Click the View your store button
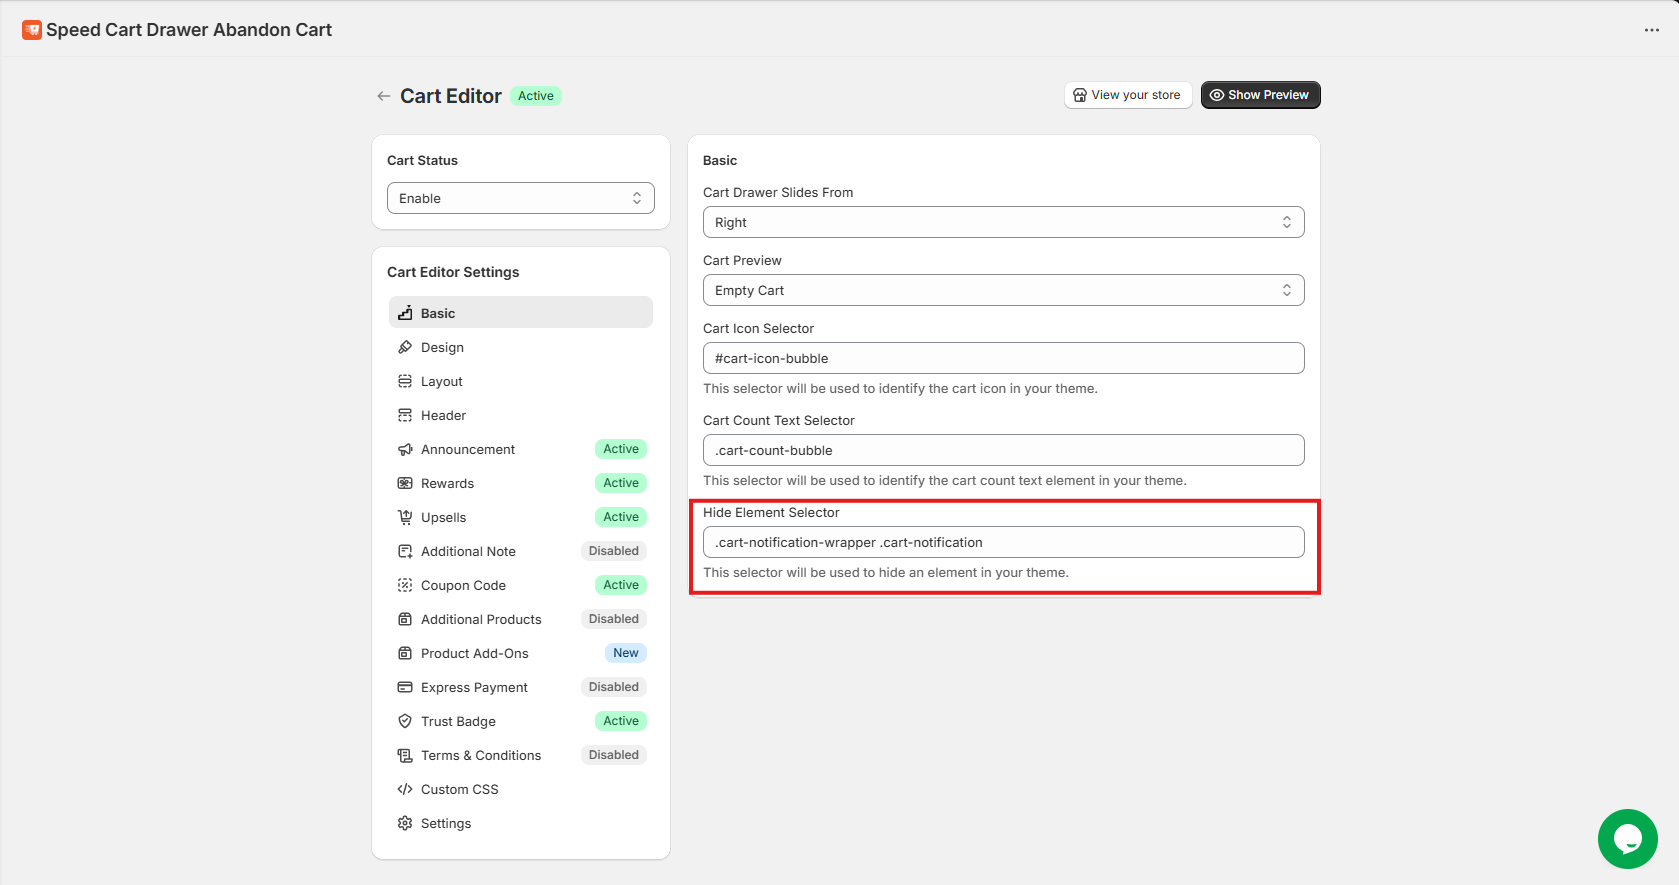The image size is (1679, 885). click(x=1127, y=95)
